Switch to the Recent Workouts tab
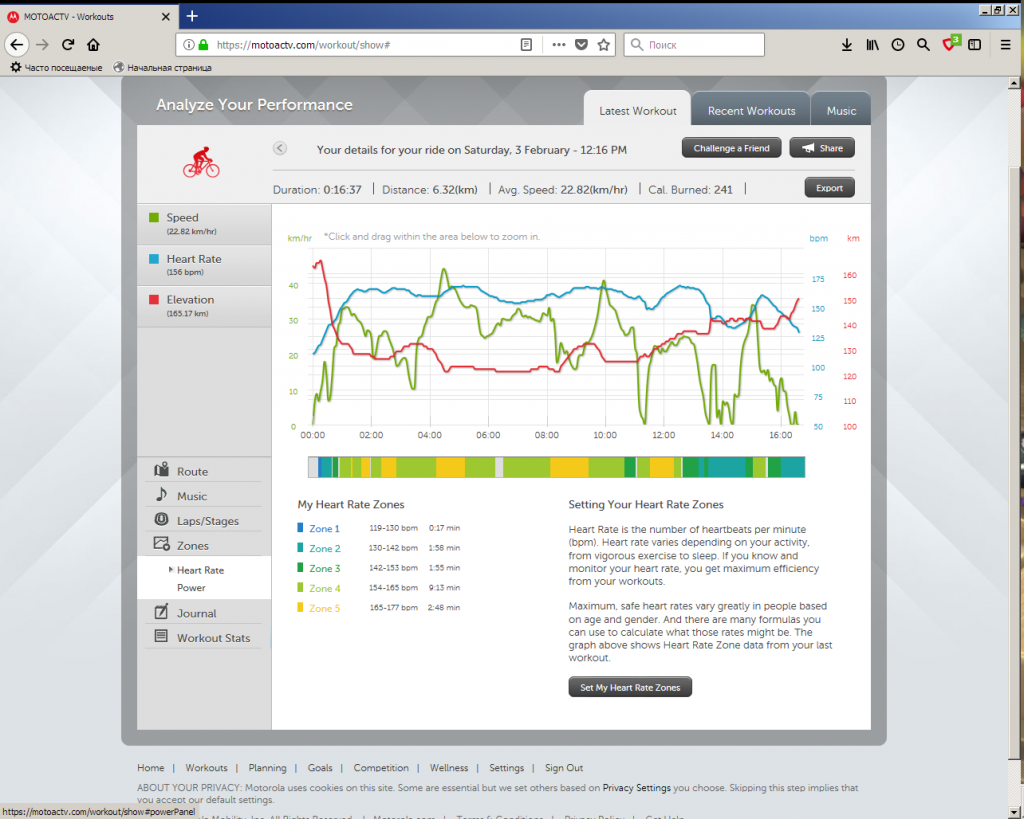Viewport: 1024px width, 819px height. pyautogui.click(x=751, y=111)
